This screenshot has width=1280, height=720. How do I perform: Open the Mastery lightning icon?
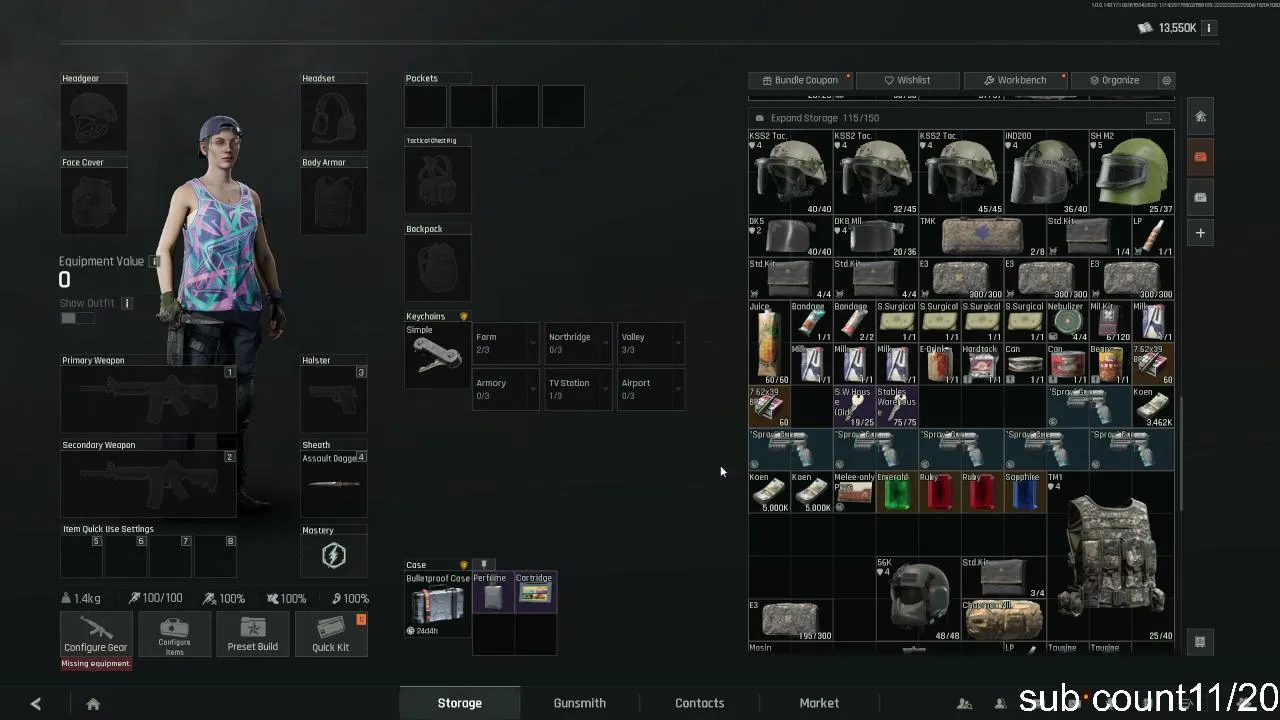[x=334, y=556]
